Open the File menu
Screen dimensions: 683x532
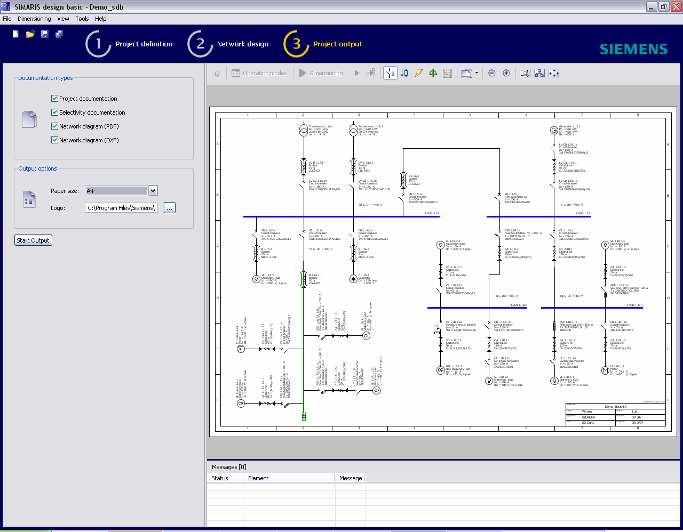coord(7,19)
